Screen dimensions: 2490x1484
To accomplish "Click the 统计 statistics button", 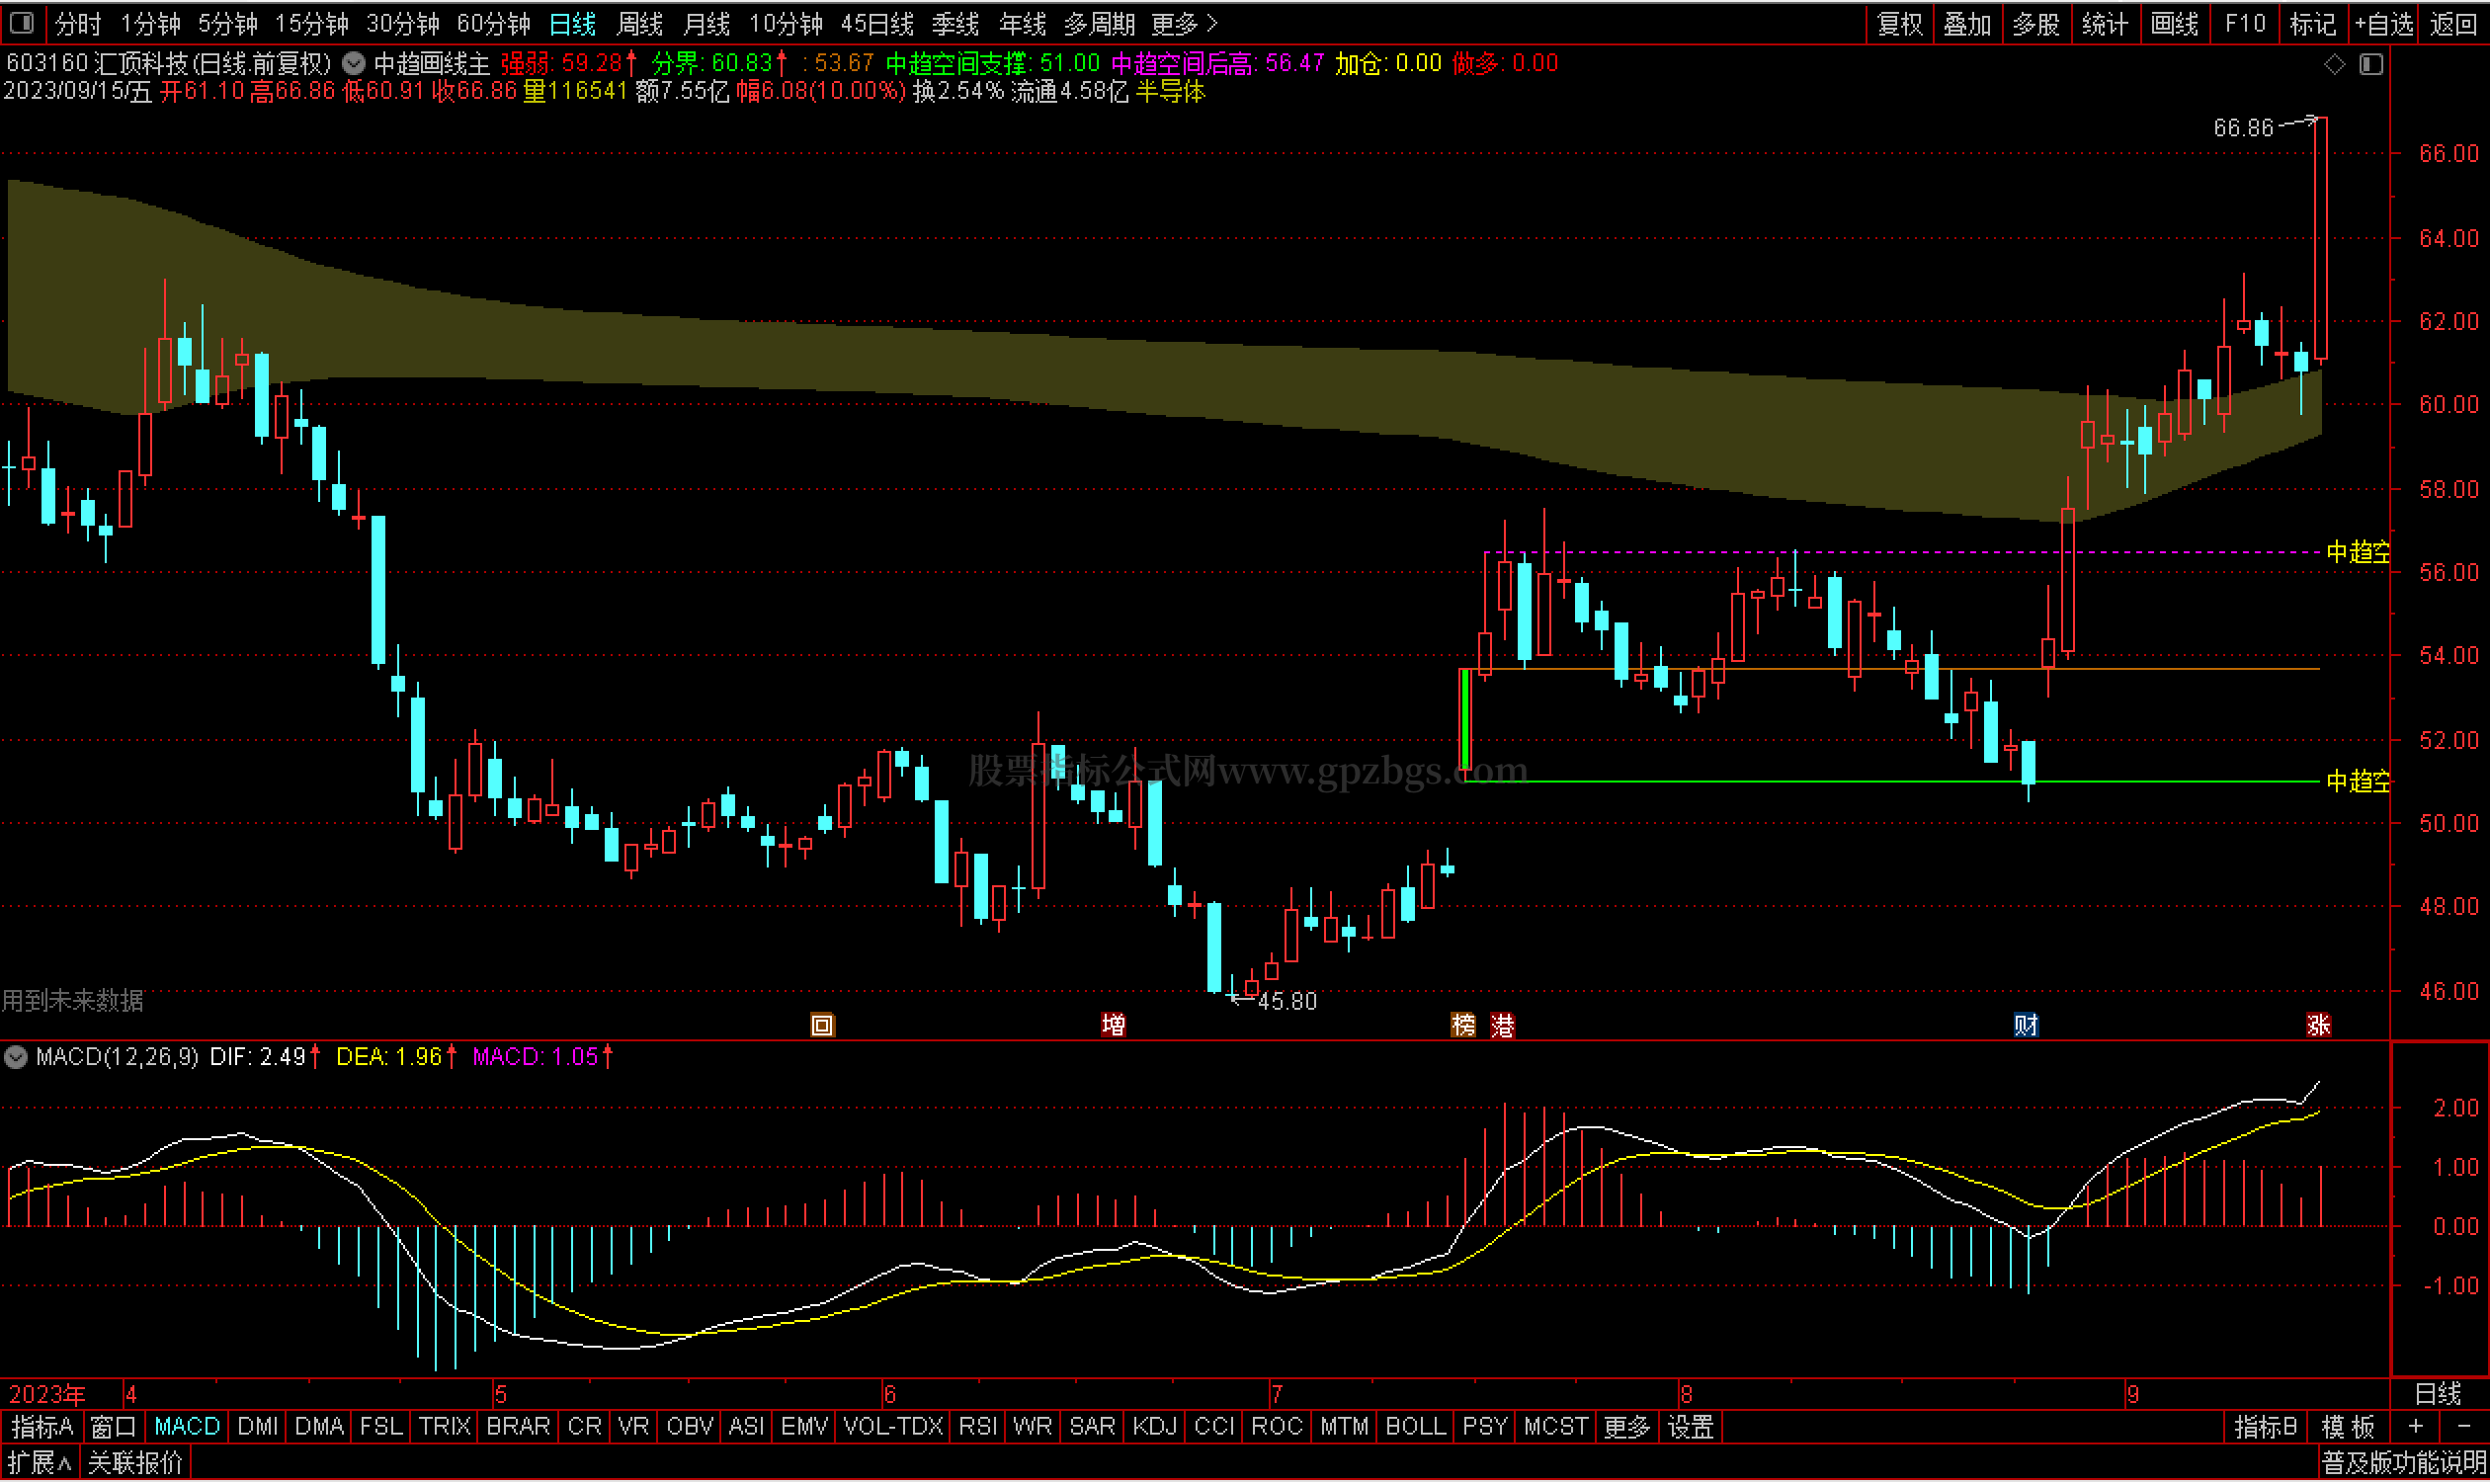I will (x=2105, y=23).
